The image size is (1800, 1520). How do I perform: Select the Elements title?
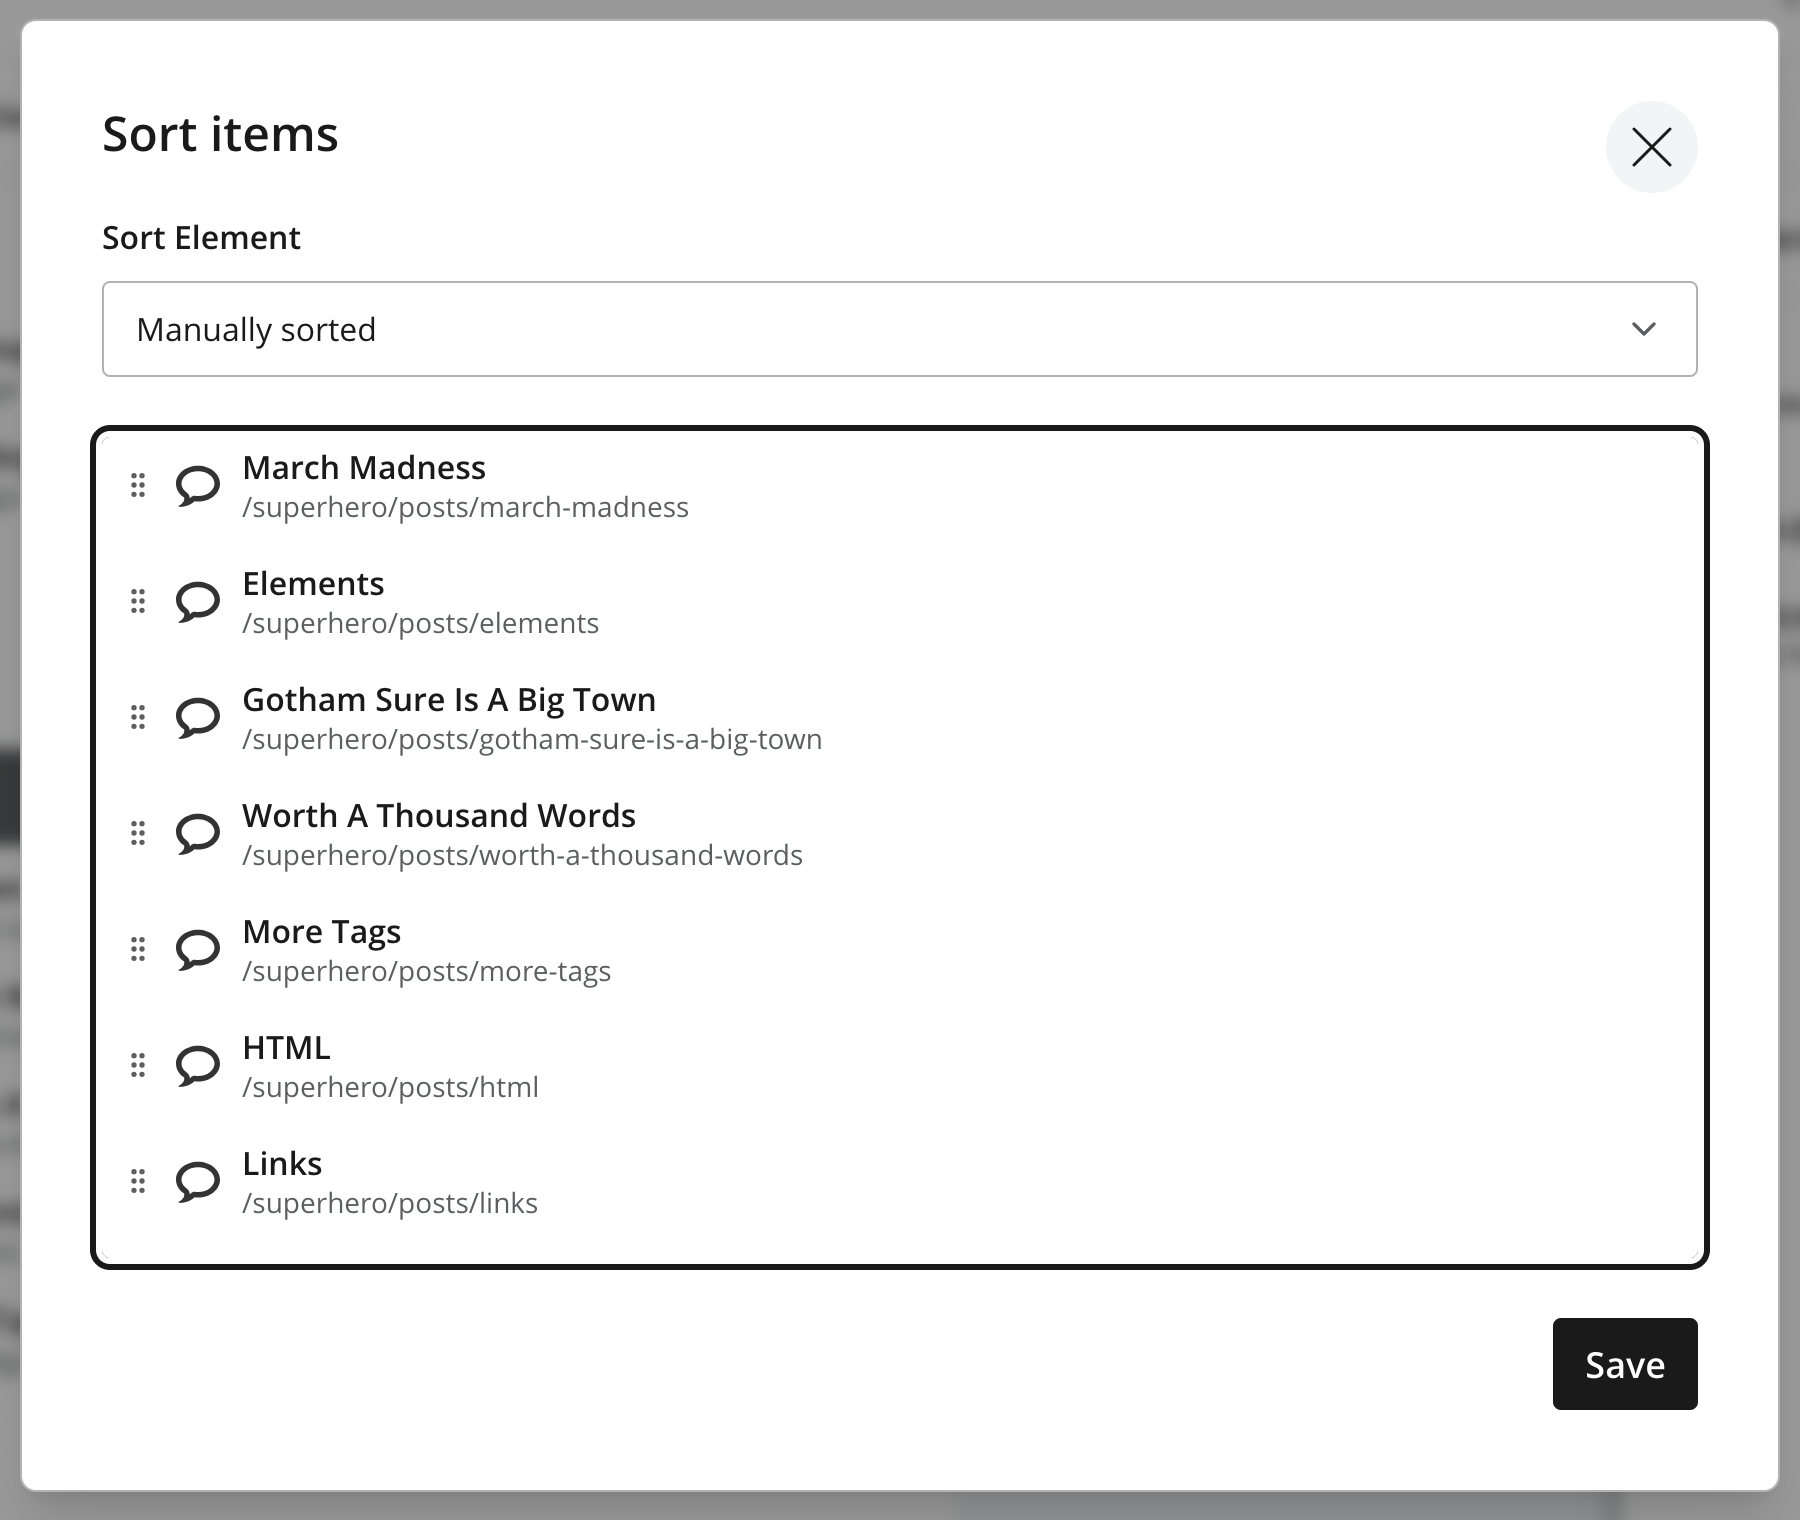[313, 584]
